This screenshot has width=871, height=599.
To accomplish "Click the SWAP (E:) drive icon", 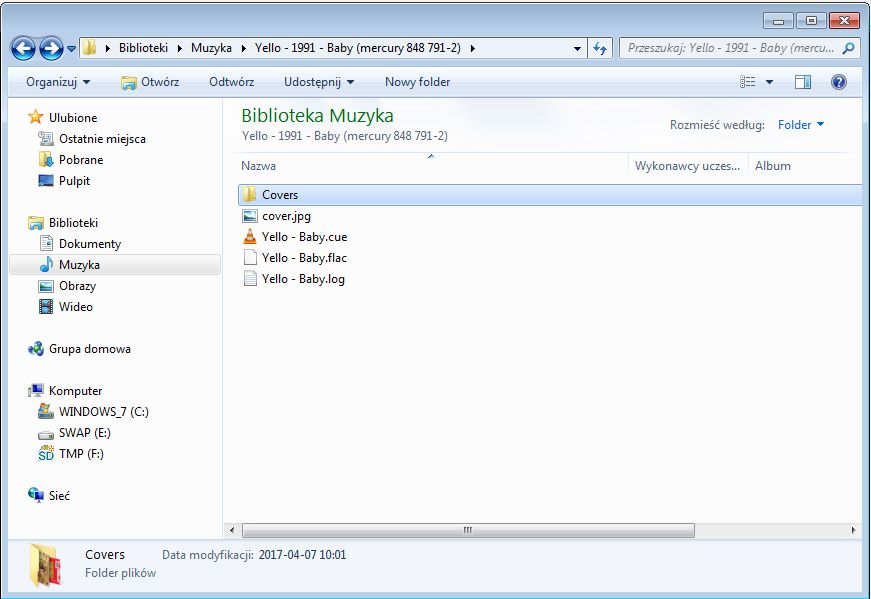I will (x=46, y=433).
